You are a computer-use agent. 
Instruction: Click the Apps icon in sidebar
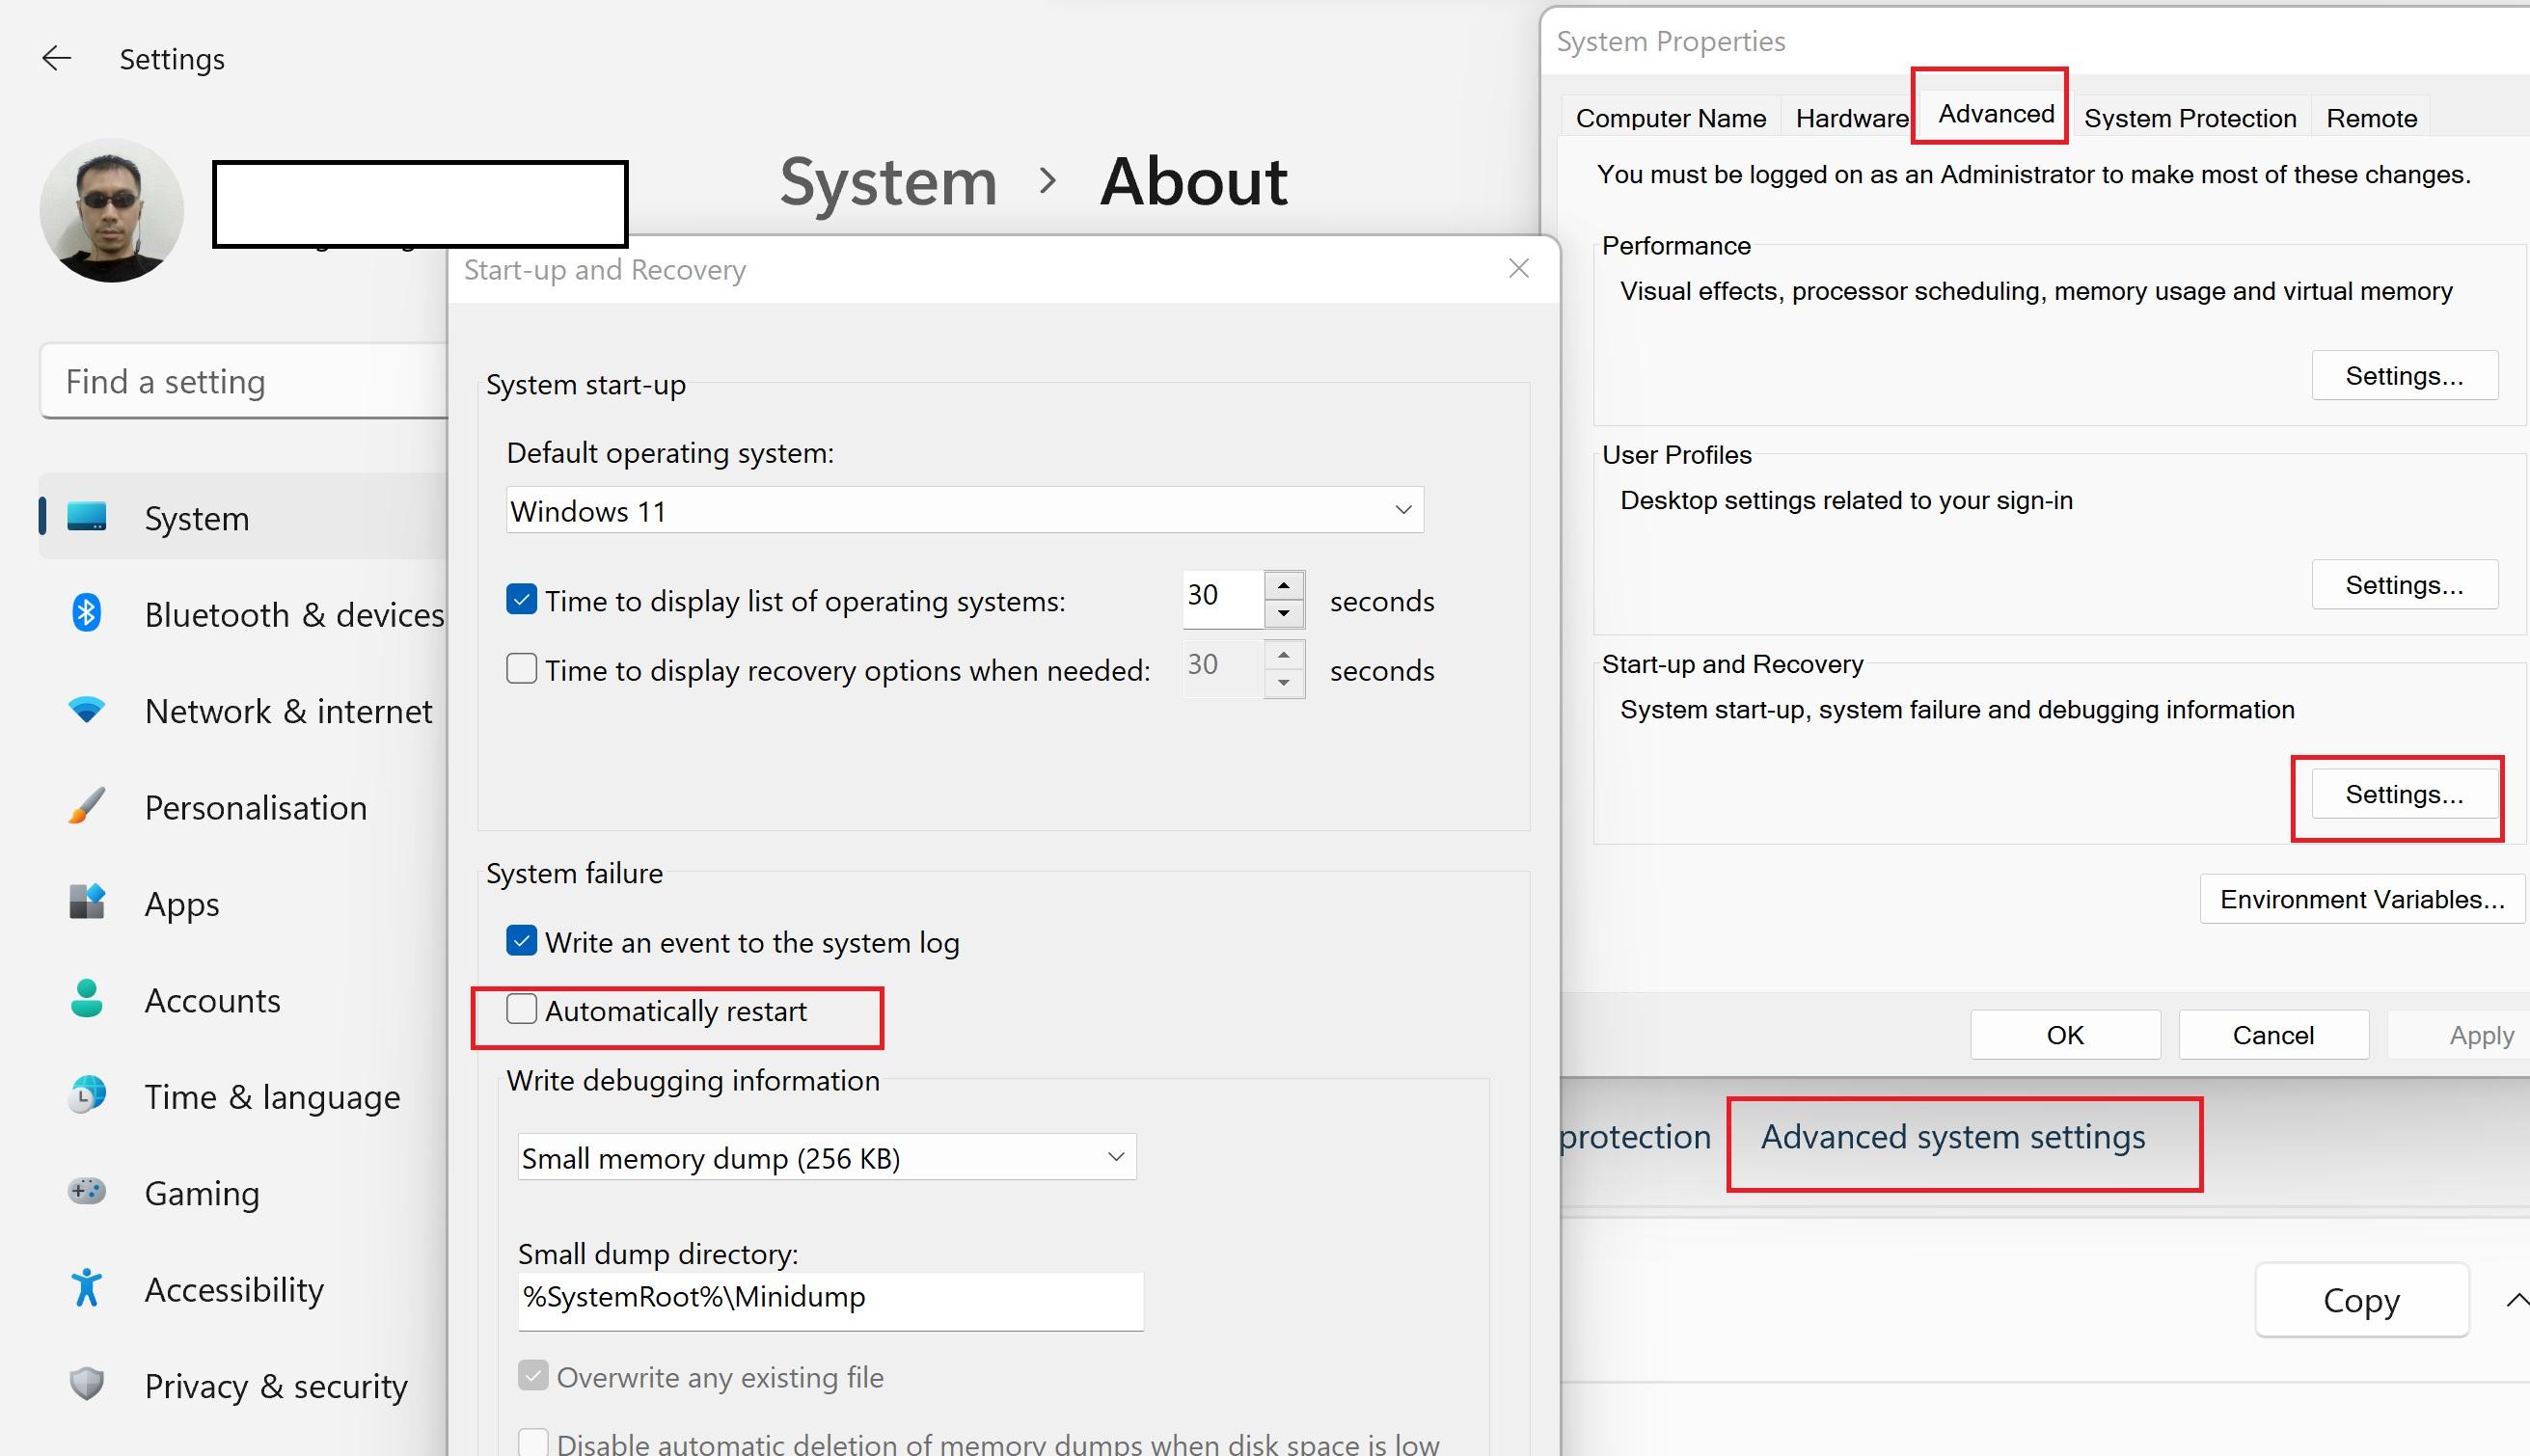[x=87, y=902]
